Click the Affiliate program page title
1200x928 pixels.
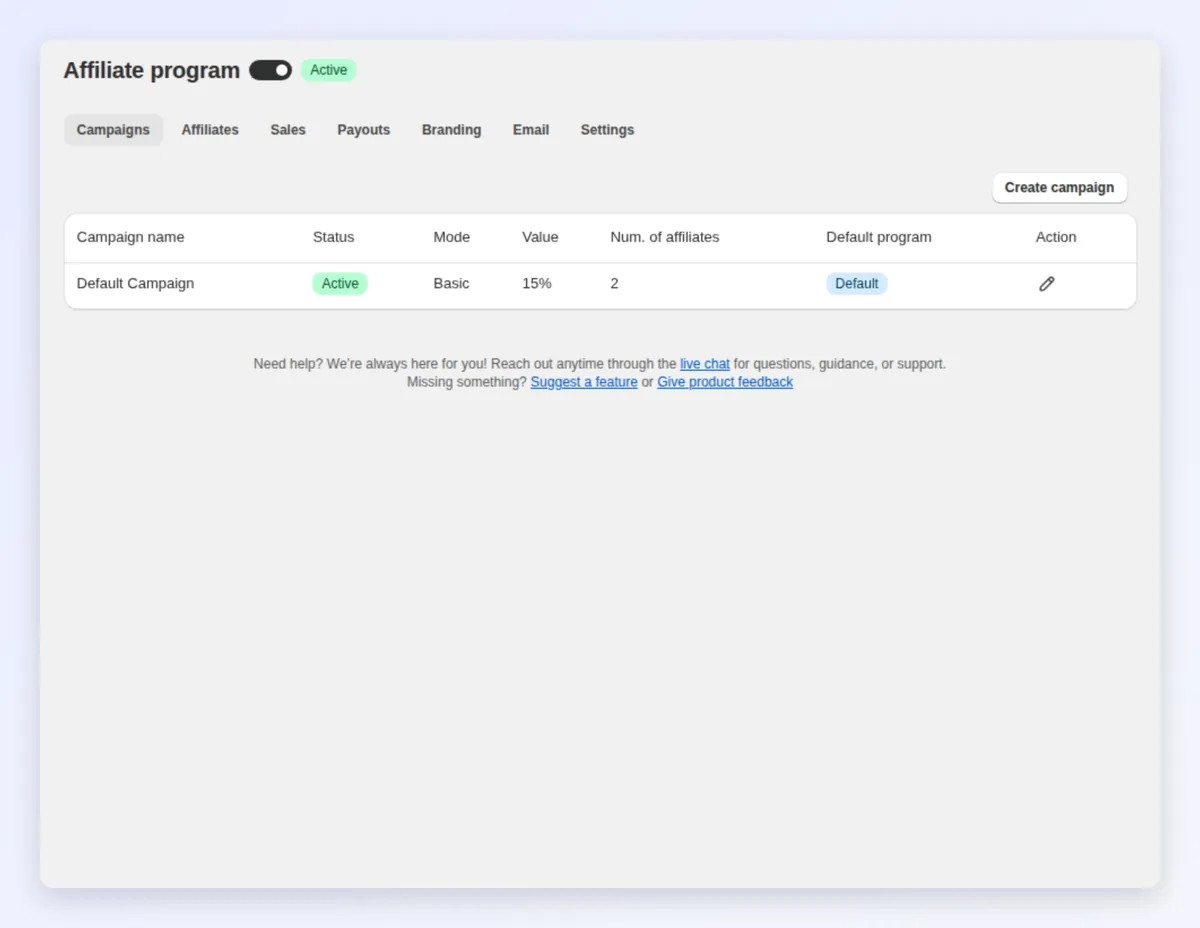(152, 70)
